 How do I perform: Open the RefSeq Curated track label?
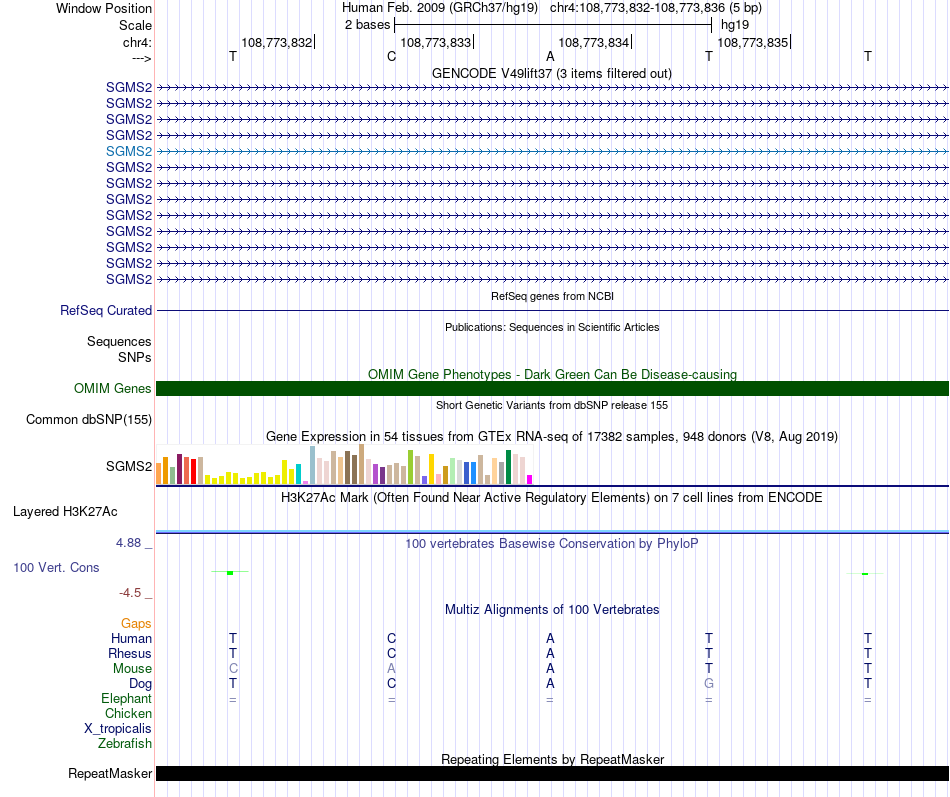click(106, 310)
